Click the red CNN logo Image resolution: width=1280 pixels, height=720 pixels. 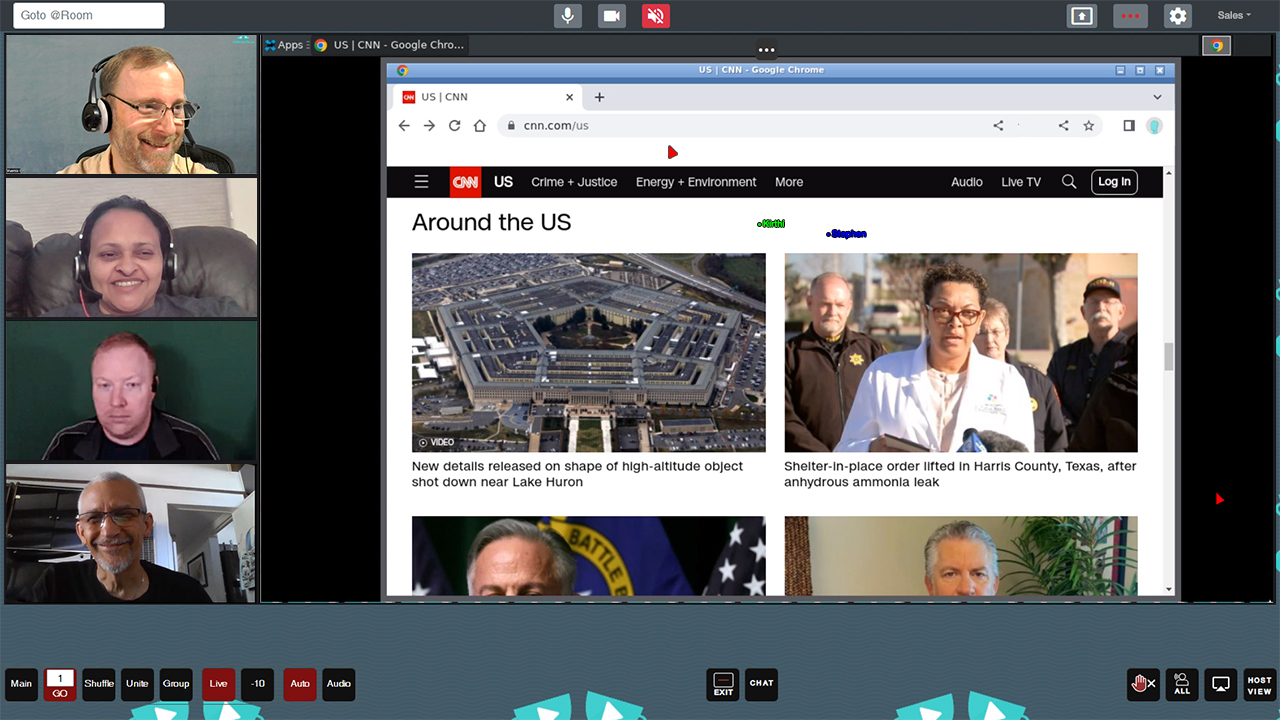pyautogui.click(x=465, y=182)
